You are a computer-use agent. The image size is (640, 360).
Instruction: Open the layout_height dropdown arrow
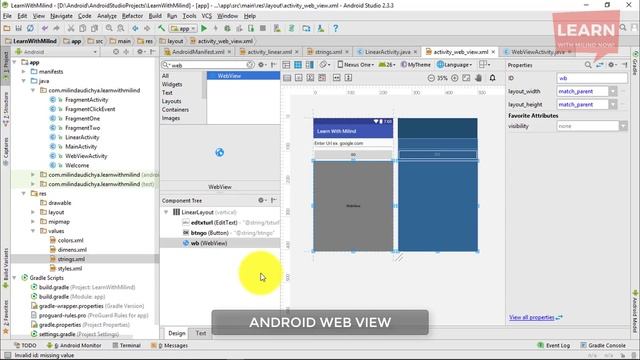(613, 104)
